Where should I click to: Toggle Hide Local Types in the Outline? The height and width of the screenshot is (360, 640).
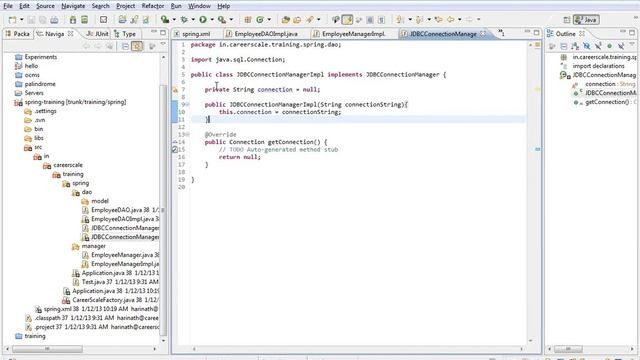[621, 47]
